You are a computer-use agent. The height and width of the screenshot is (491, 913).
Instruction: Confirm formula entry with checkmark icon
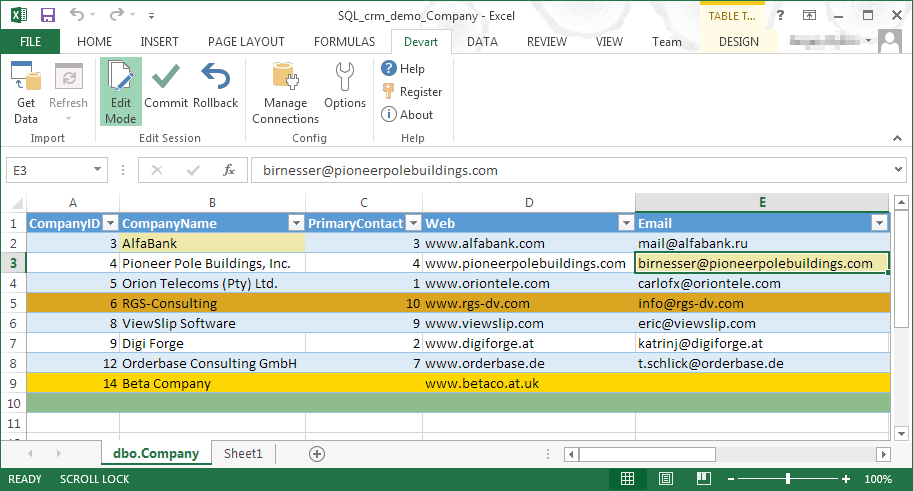(x=193, y=170)
